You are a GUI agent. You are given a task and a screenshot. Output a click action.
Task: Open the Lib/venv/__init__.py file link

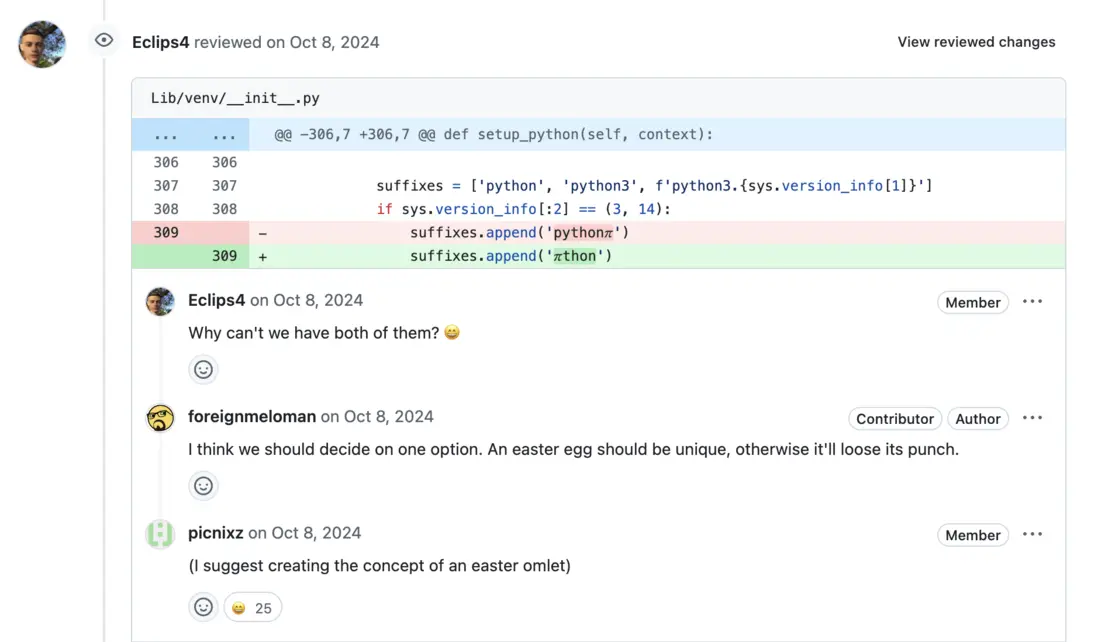[235, 98]
